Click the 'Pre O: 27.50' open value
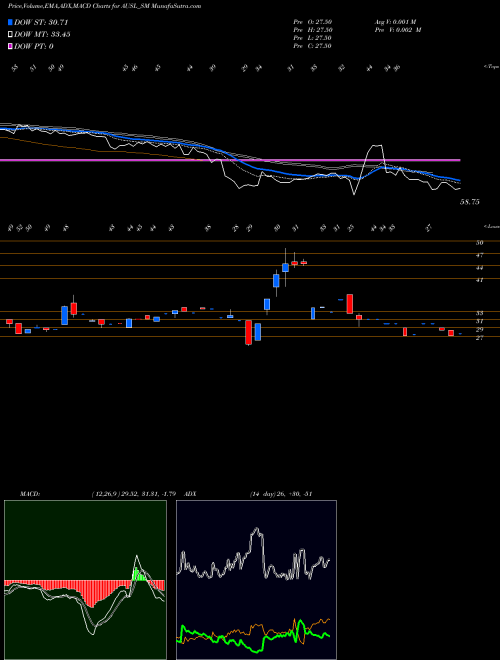This screenshot has width=500, height=660. click(313, 22)
